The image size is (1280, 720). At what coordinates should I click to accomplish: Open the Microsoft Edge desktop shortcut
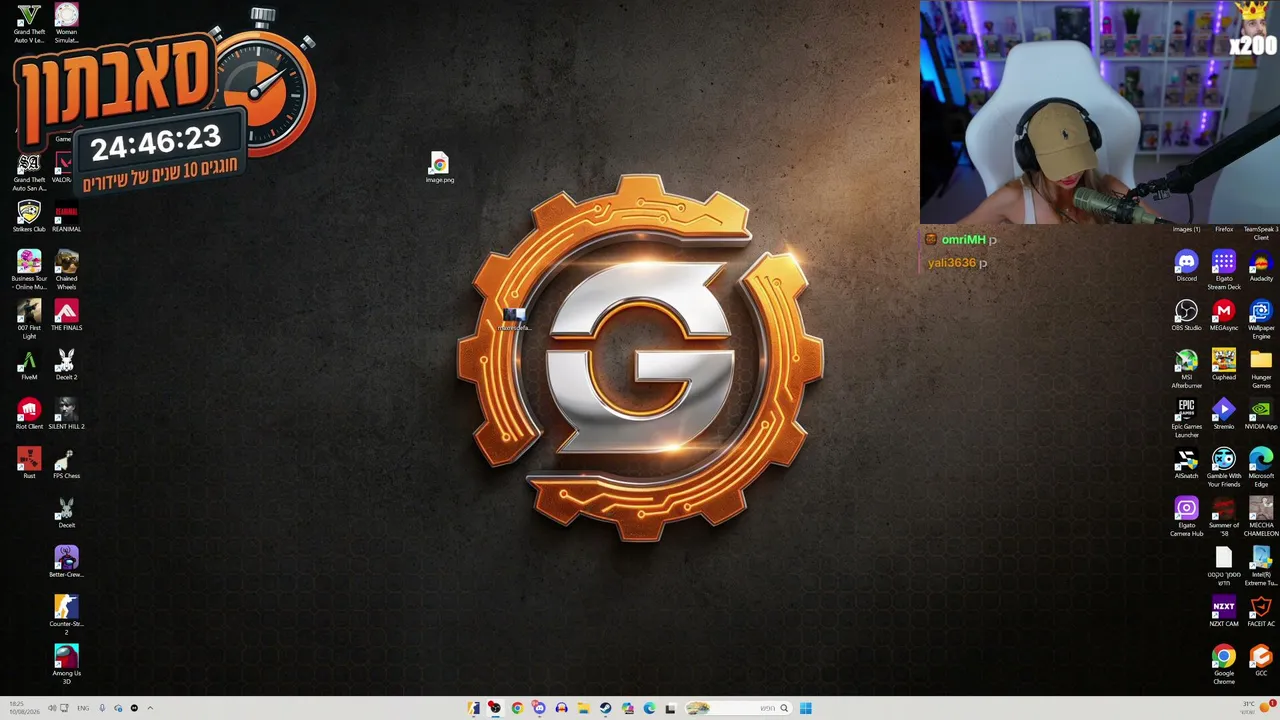1261,467
